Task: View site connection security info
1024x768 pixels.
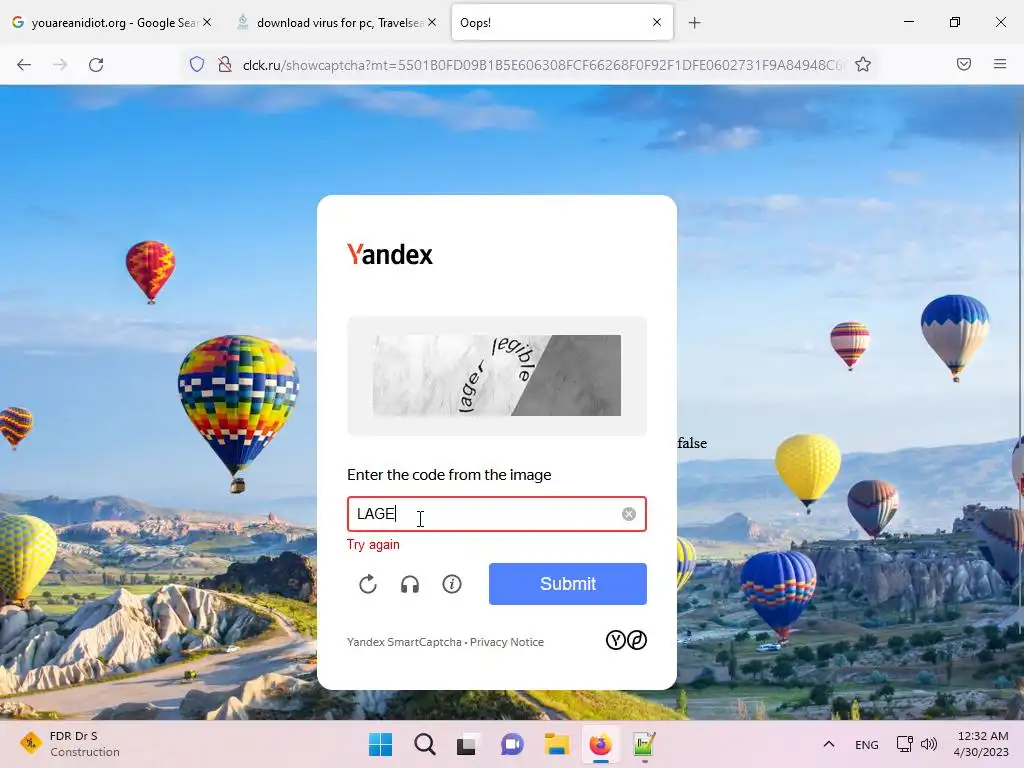Action: pyautogui.click(x=225, y=64)
